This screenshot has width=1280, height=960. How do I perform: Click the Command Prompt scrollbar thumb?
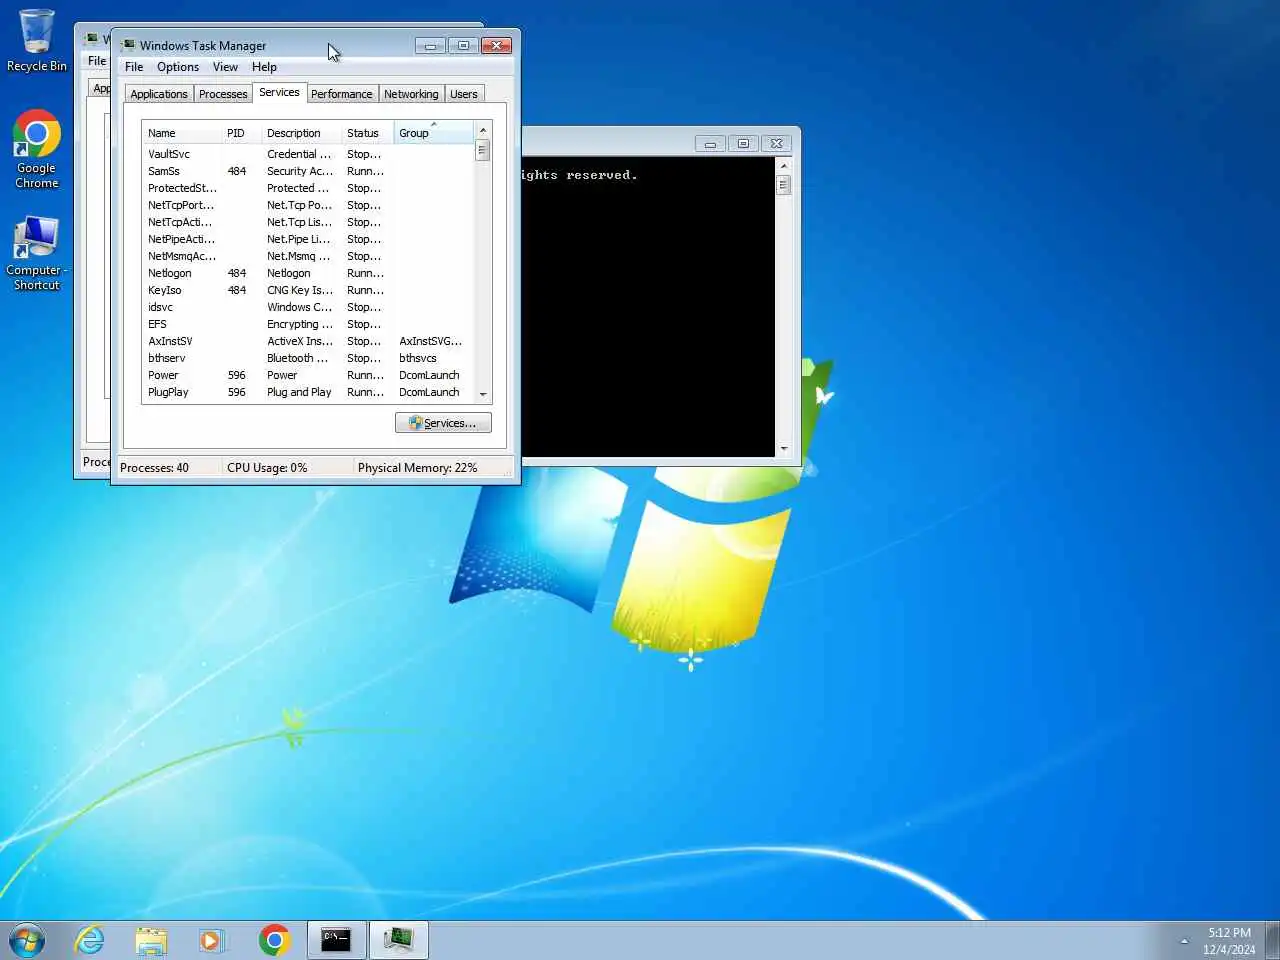(x=783, y=185)
